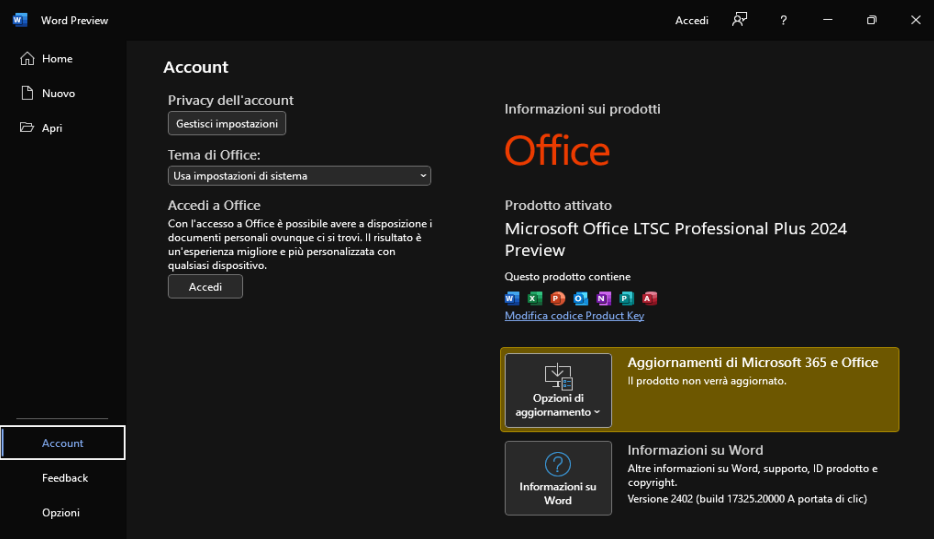Click the Home house icon in sidebar
Image resolution: width=934 pixels, height=539 pixels.
click(27, 58)
